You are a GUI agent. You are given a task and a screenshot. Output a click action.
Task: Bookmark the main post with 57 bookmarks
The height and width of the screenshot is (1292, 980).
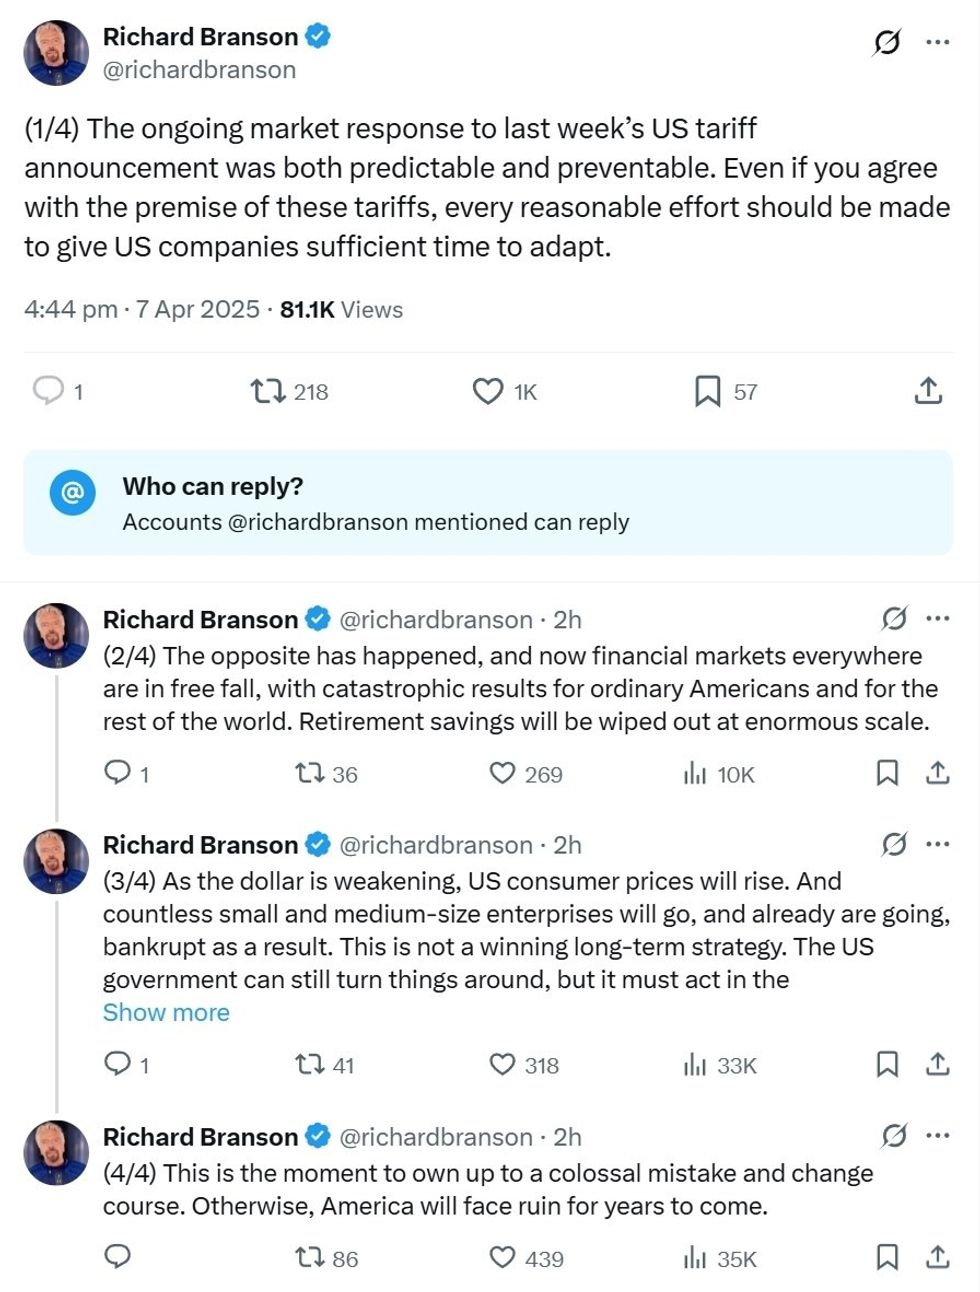pyautogui.click(x=708, y=390)
